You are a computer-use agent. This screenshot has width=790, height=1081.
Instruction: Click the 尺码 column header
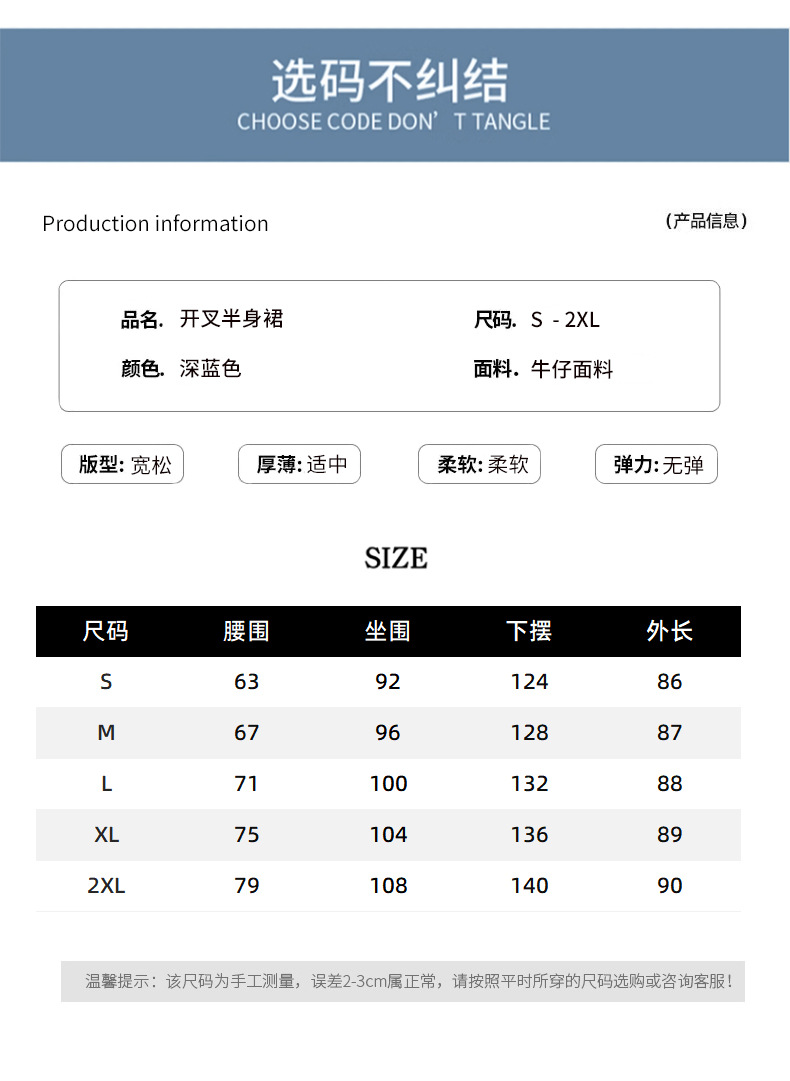pos(105,631)
